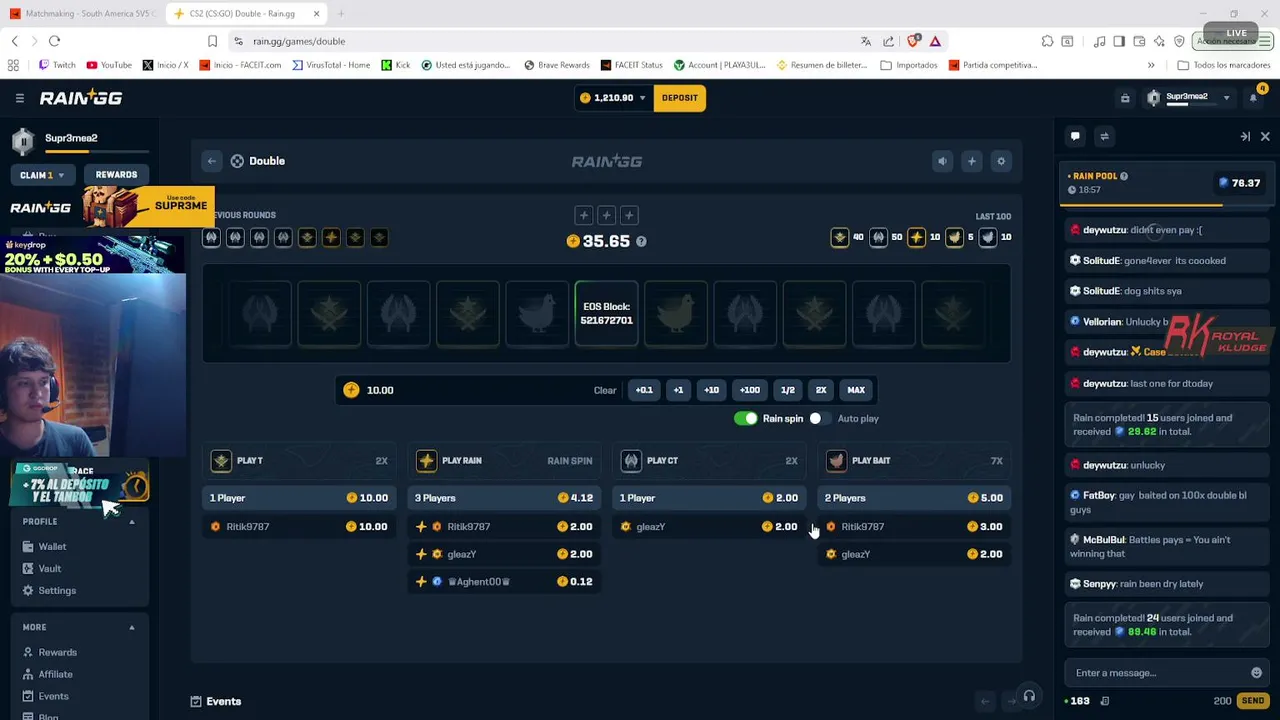Click the translate icon in the address bar

(865, 41)
